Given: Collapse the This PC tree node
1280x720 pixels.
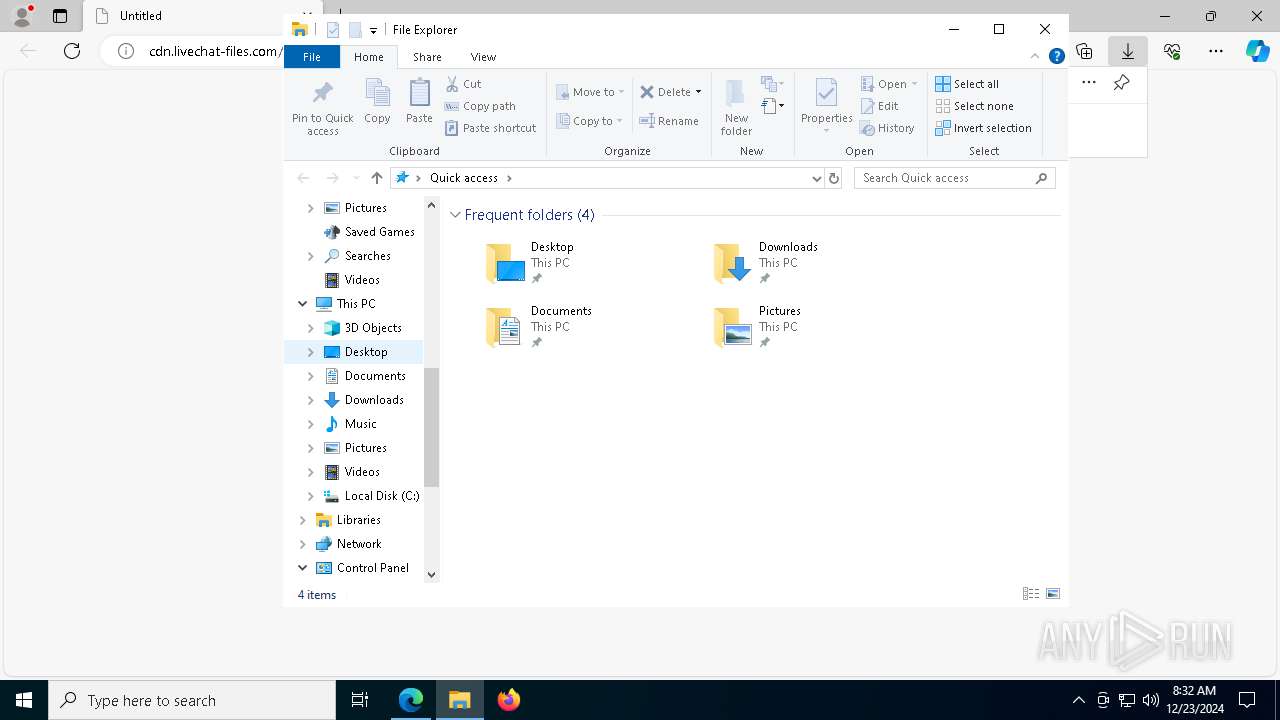Looking at the screenshot, I should [x=302, y=304].
